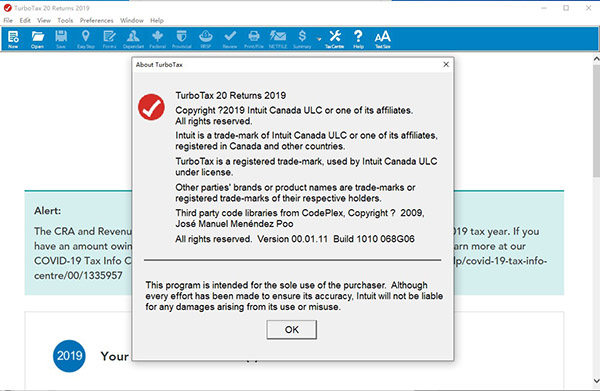The height and width of the screenshot is (391, 600).
Task: Expand the small arrow beside Summary
Action: tap(319, 39)
